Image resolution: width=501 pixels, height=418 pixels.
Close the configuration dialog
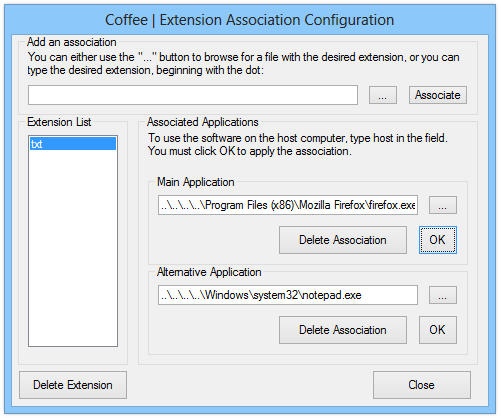(x=422, y=385)
